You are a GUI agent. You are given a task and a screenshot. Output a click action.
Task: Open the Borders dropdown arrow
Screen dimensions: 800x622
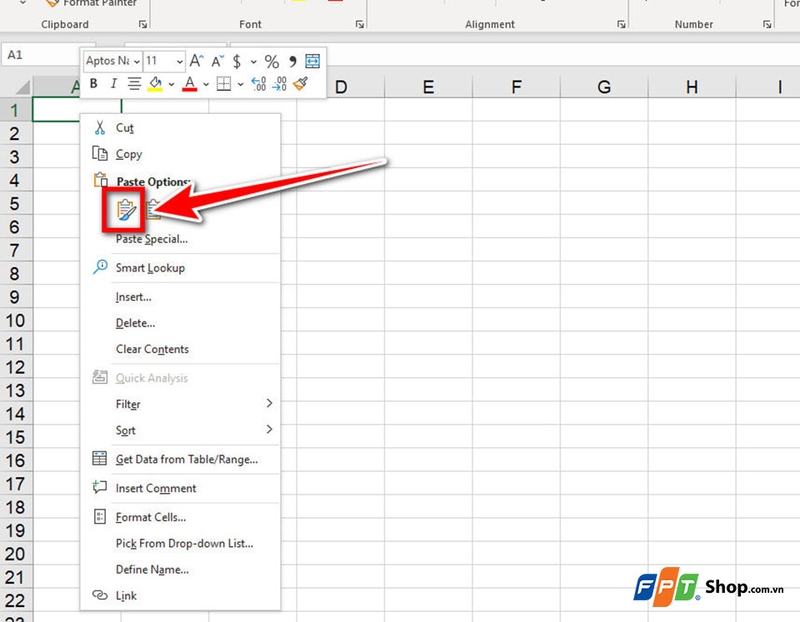240,83
